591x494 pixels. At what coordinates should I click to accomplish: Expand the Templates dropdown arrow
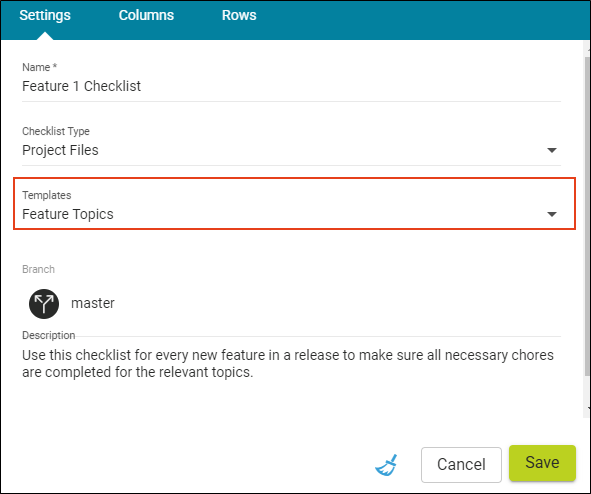pyautogui.click(x=552, y=214)
